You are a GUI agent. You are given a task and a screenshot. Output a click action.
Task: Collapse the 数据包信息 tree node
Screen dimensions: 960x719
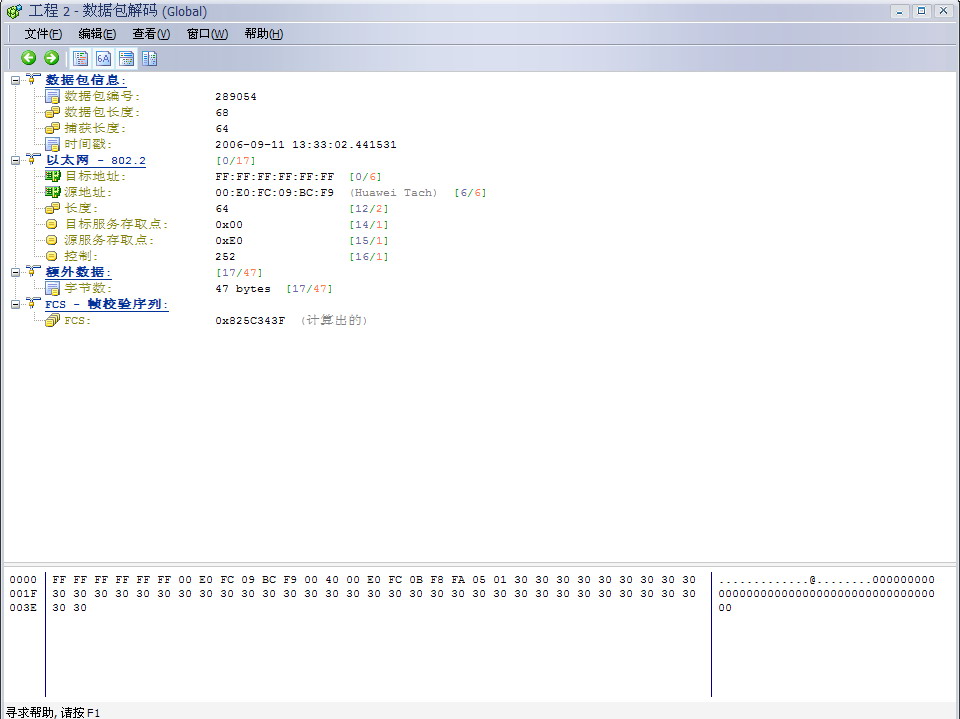(15, 80)
